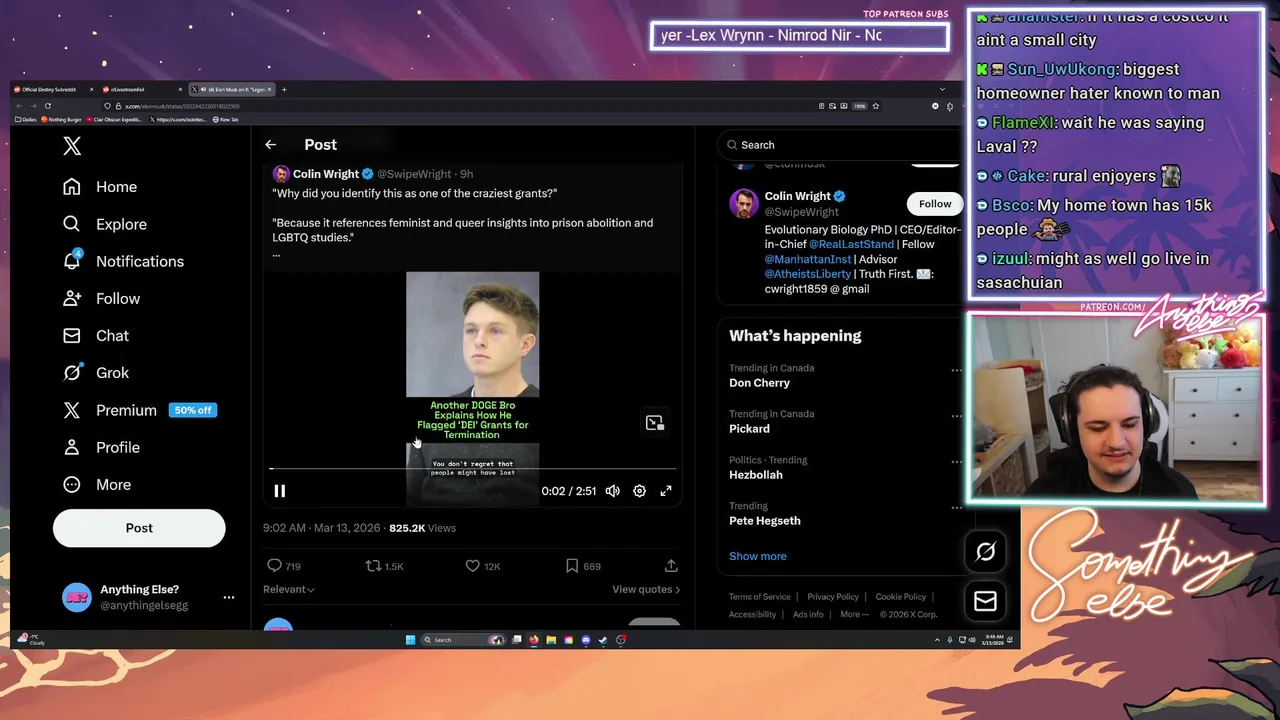Image resolution: width=1280 pixels, height=720 pixels.
Task: Open Steam from the taskbar
Action: pyautogui.click(x=603, y=640)
